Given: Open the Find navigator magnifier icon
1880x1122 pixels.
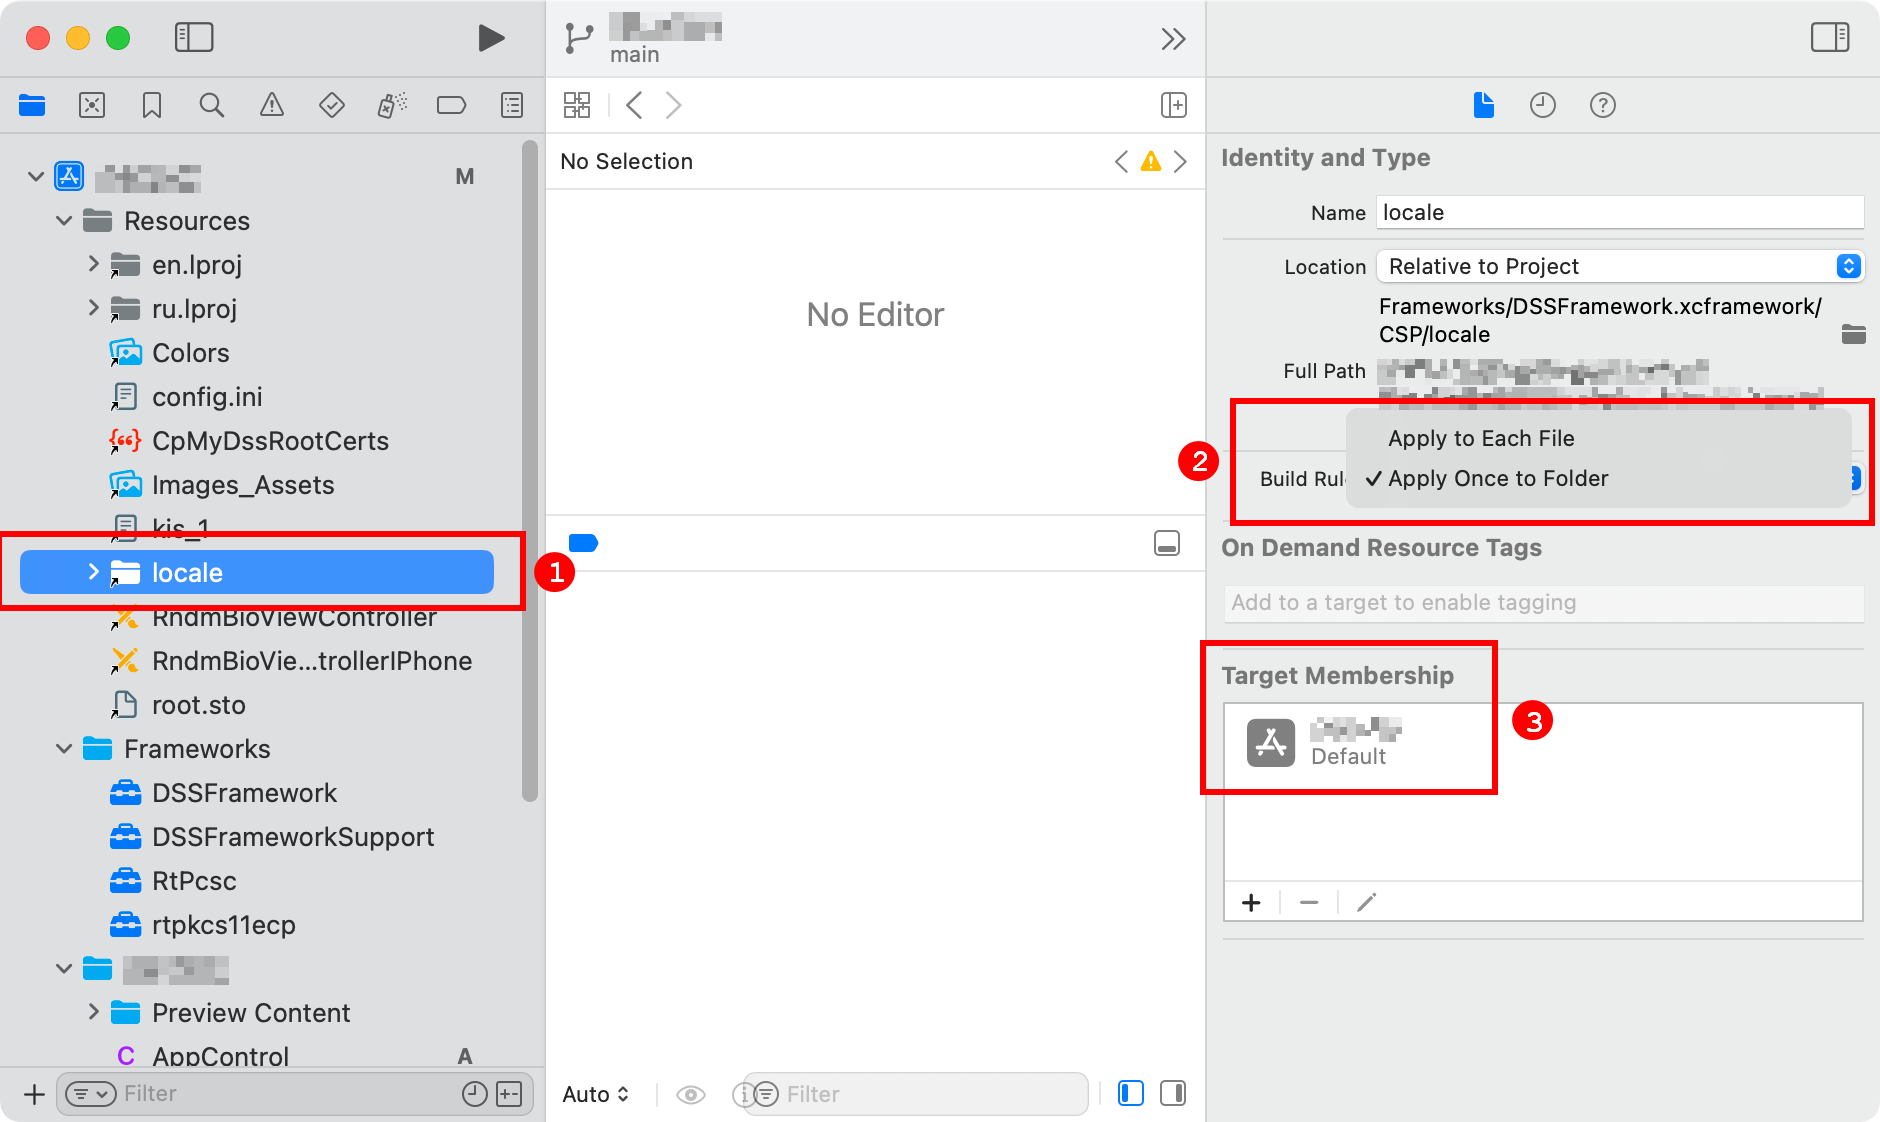Looking at the screenshot, I should (211, 105).
